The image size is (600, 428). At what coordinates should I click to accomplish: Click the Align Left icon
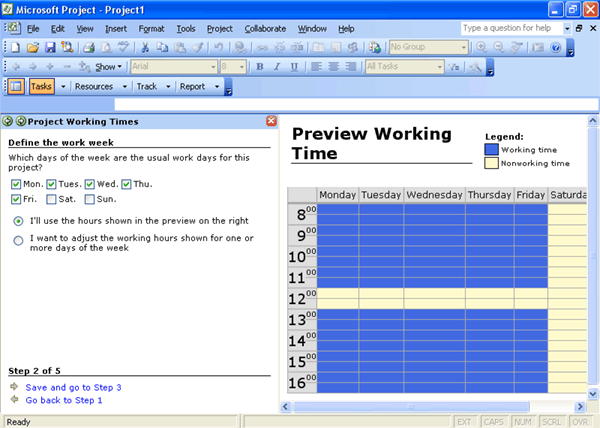tap(316, 67)
